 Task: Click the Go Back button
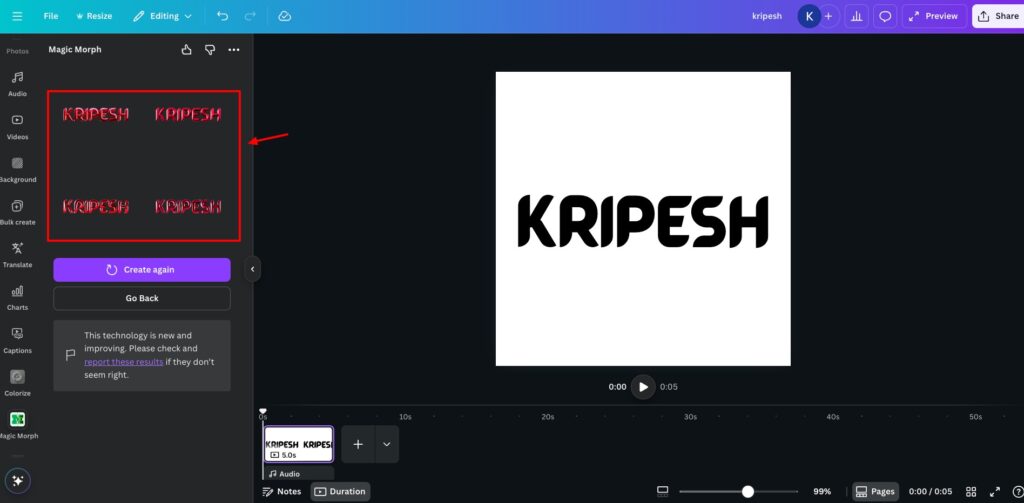coord(142,299)
